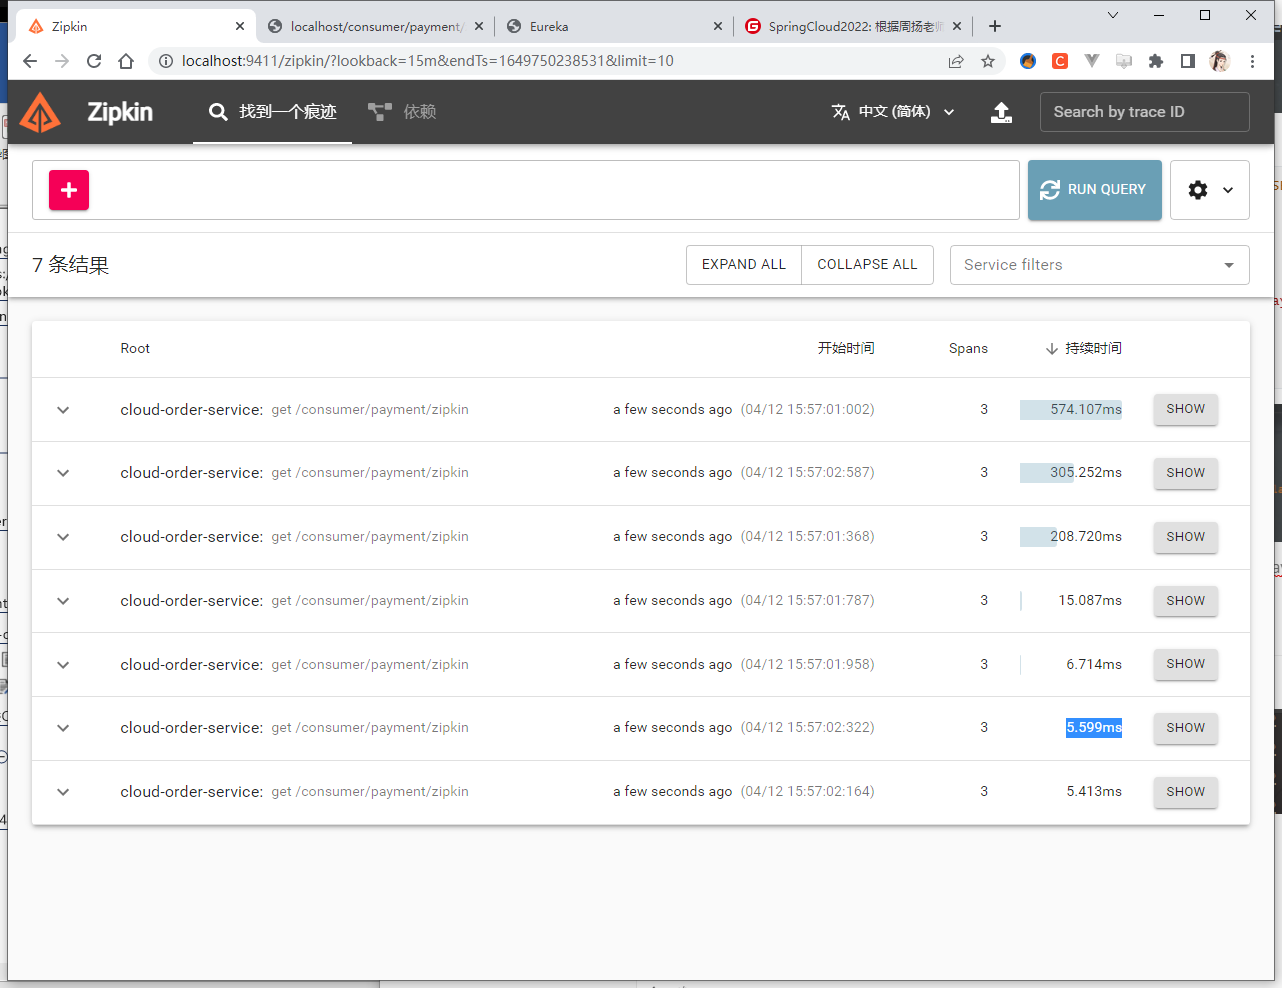Bookmark page with the star icon
The image size is (1282, 988).
coord(988,61)
